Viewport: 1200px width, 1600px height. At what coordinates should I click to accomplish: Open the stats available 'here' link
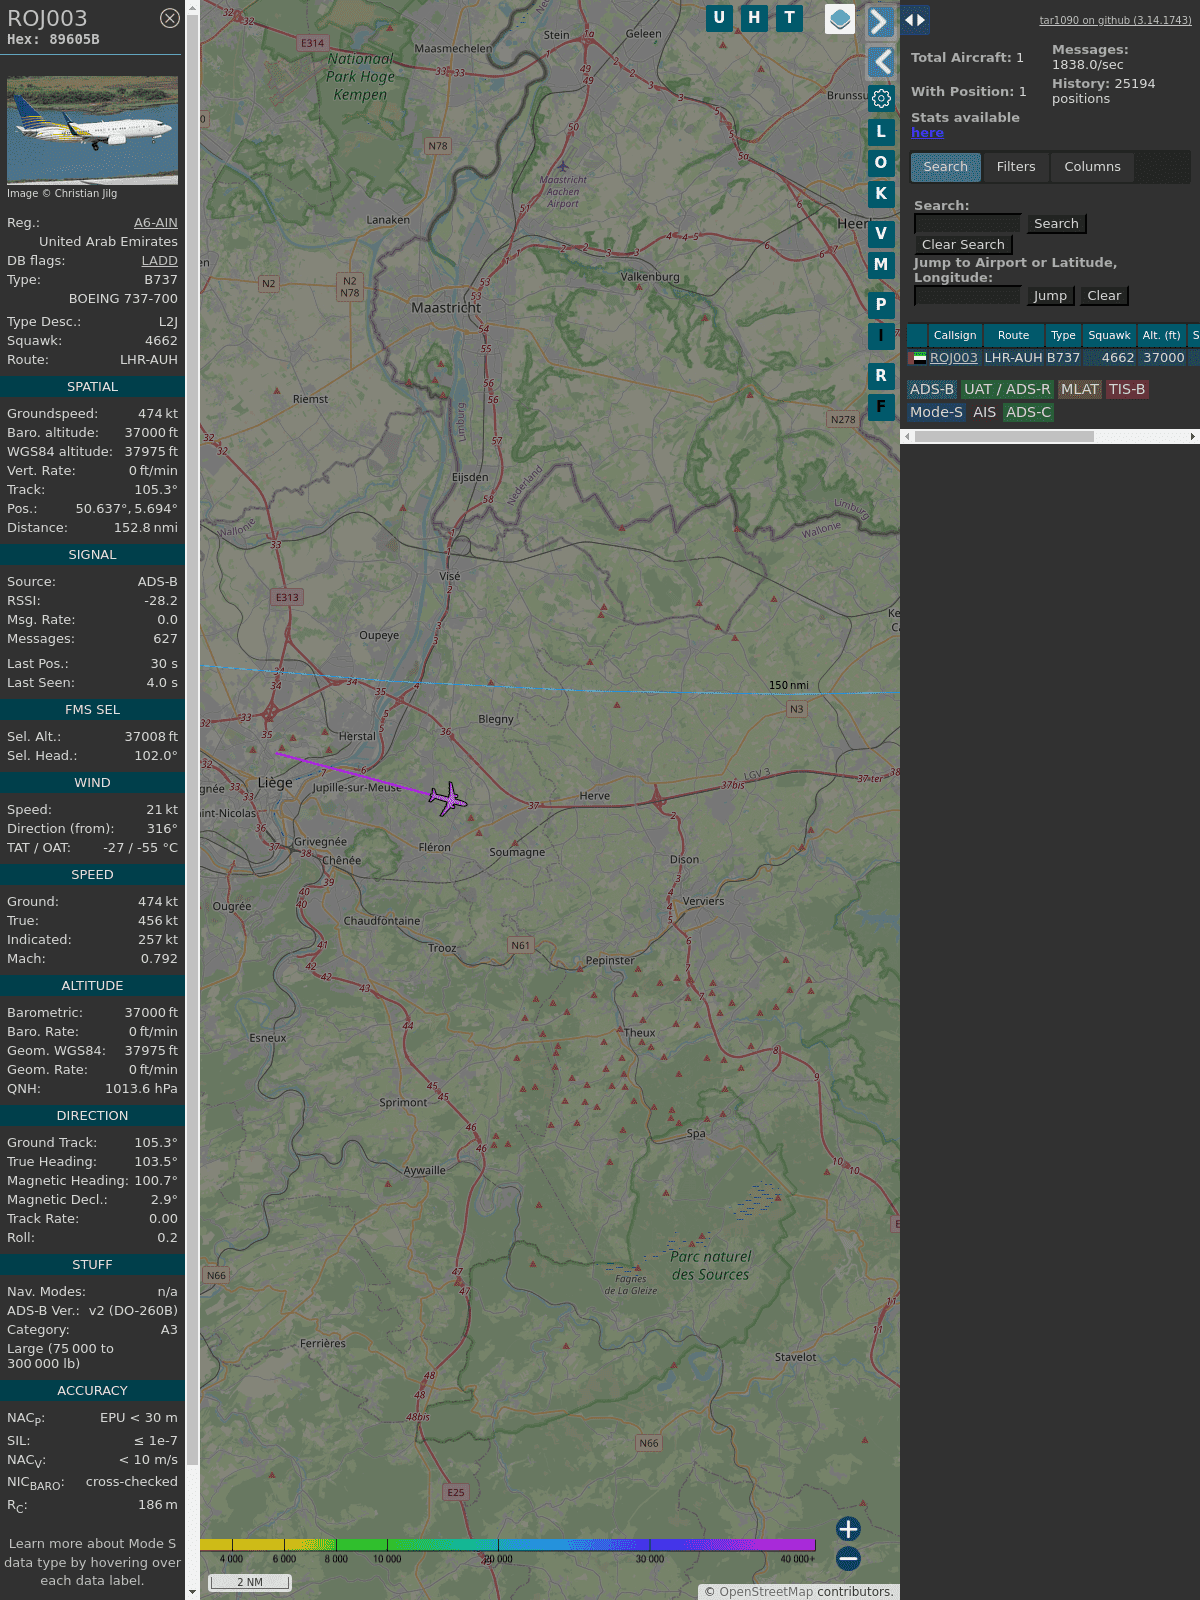point(927,133)
